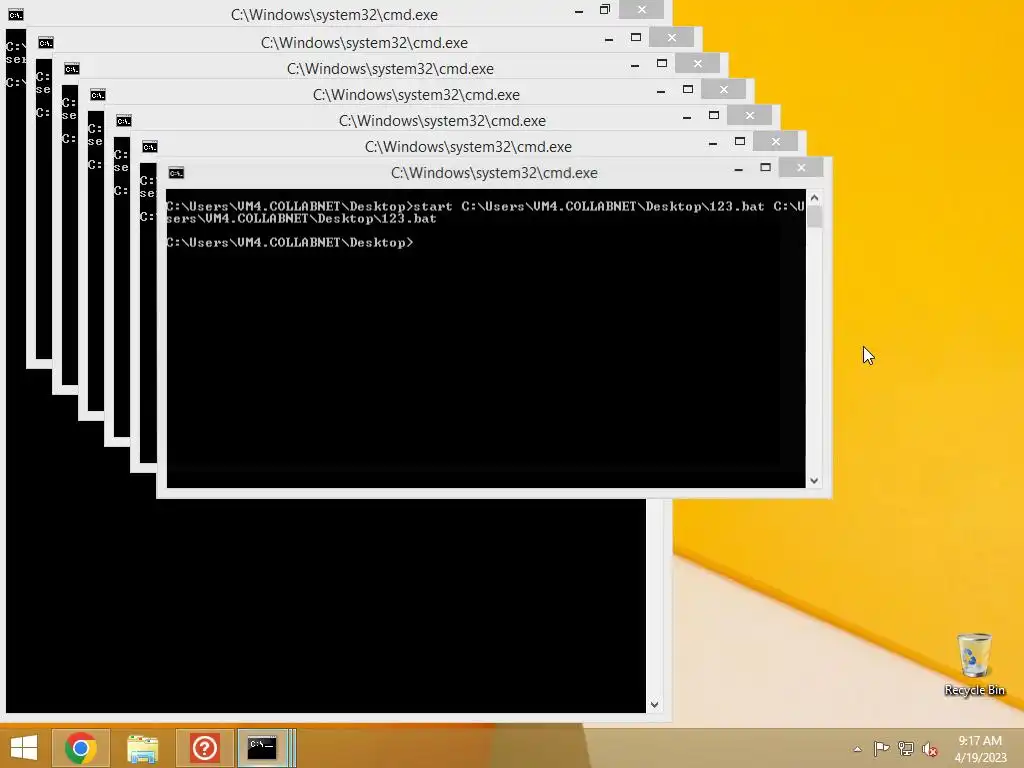Close the rearmost cmd.exe window
Screen dimensions: 1024x768
[x=642, y=9]
